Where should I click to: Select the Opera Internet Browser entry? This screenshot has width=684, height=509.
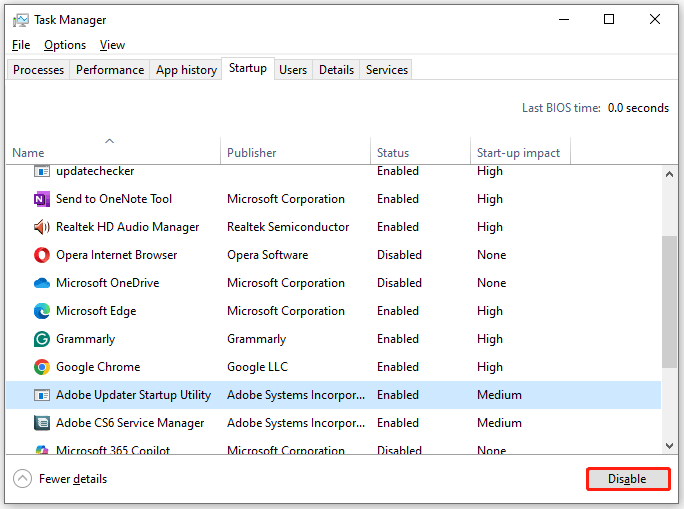coord(116,255)
